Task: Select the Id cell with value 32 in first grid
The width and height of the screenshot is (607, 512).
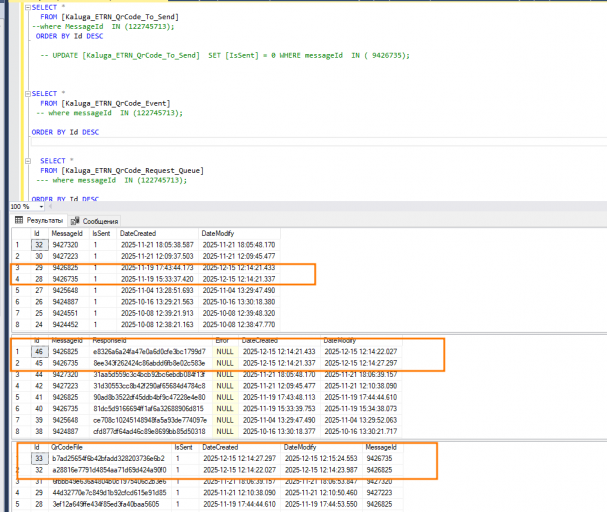Action: (x=39, y=245)
